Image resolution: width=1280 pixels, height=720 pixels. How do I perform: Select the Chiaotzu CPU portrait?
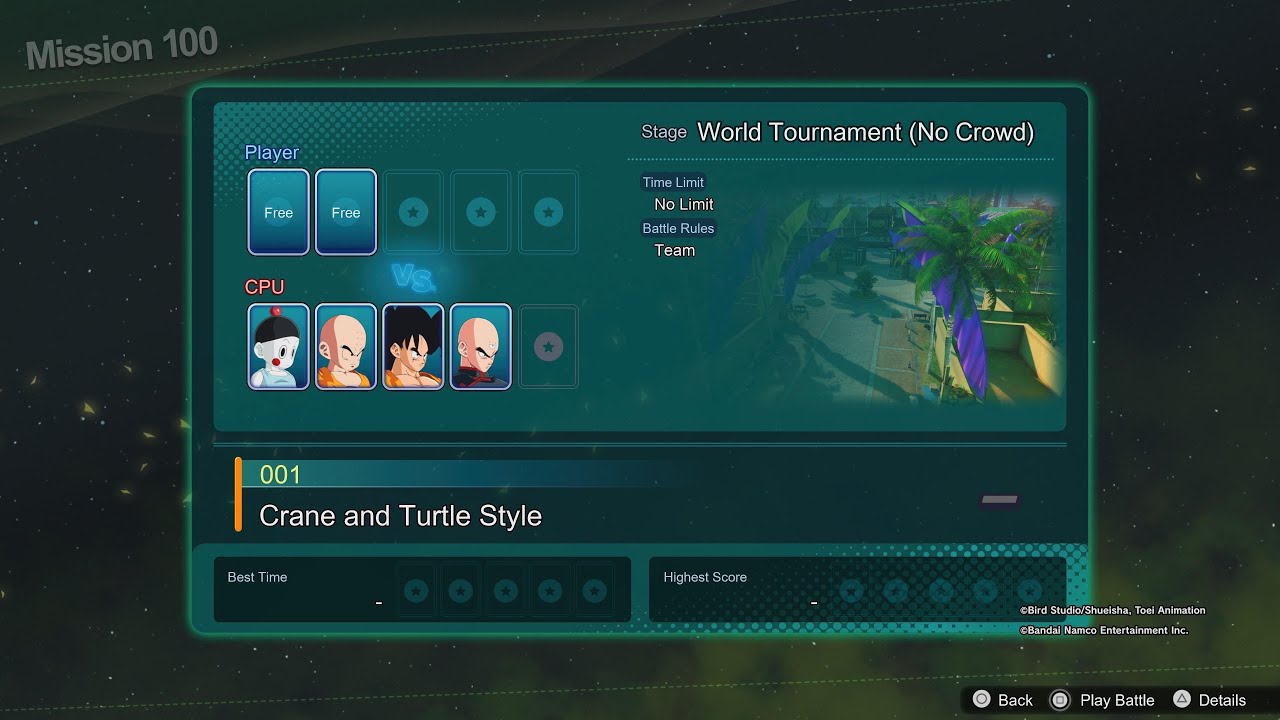click(x=279, y=347)
